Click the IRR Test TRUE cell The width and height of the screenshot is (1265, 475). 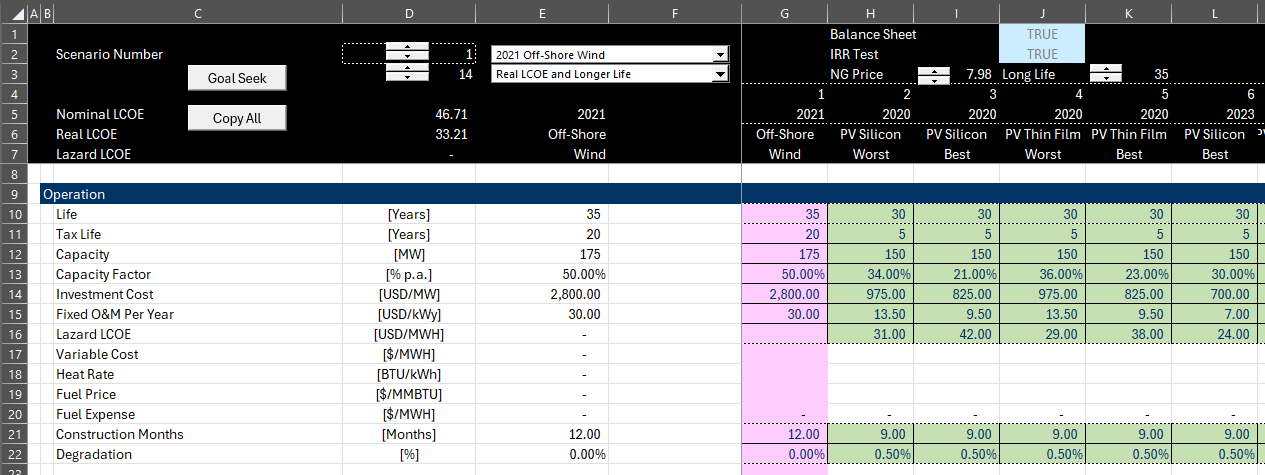(x=1042, y=54)
